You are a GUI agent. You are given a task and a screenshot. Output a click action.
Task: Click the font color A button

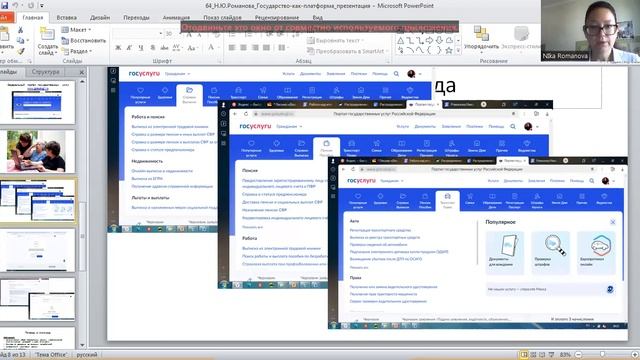[211, 48]
